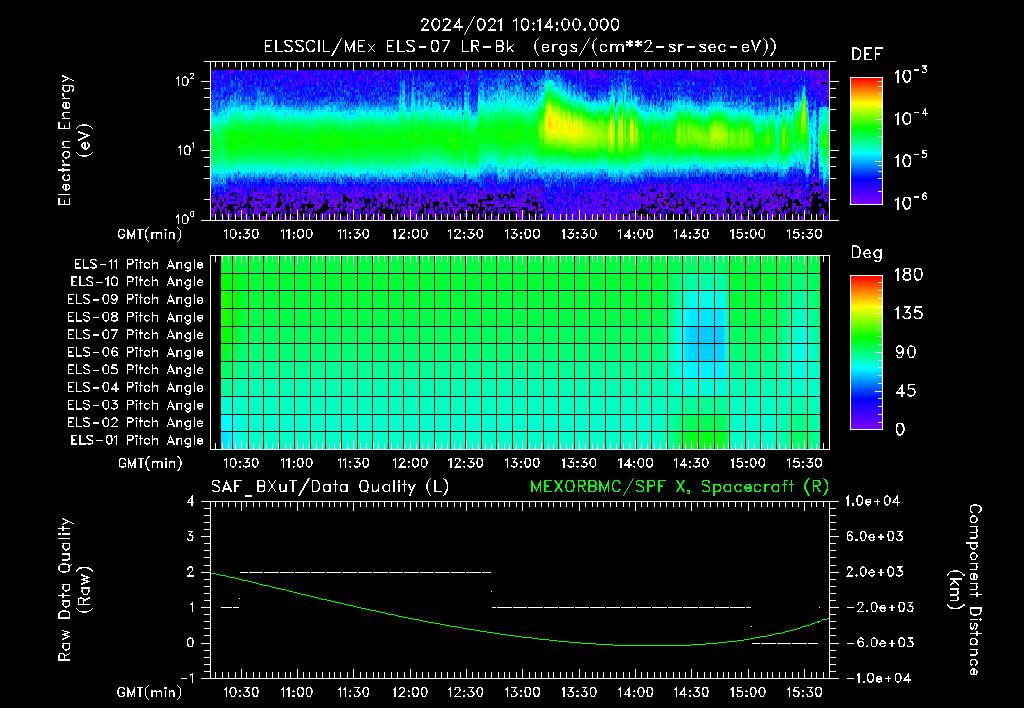Viewport: 1024px width, 708px height.
Task: Select the green MEXORBMC/SPF X, Spacecraft (R) legend
Action: click(x=679, y=487)
